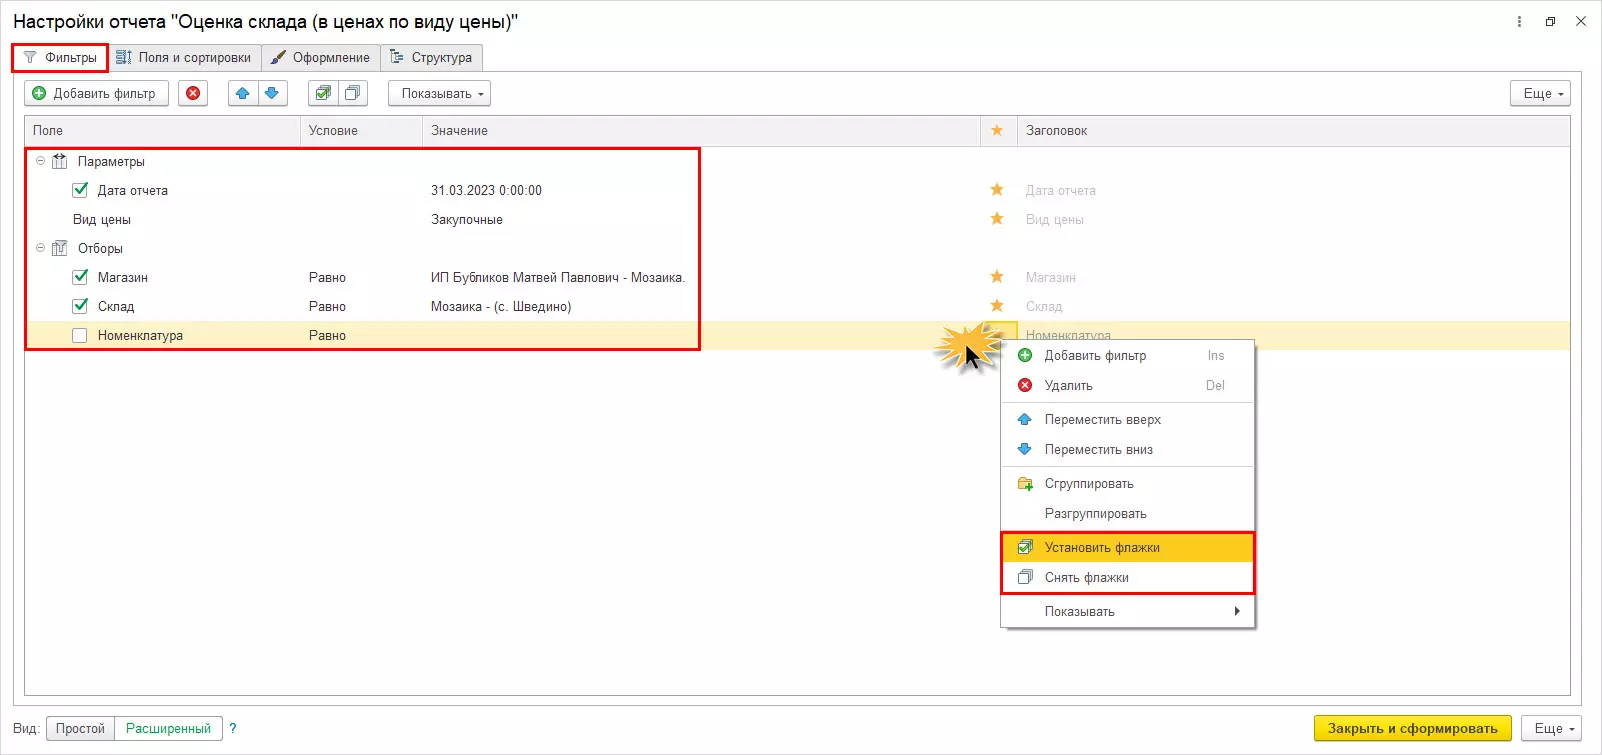Image resolution: width=1602 pixels, height=755 pixels.
Task: Click the clear checkmarks toolbar icon
Action: 352,93
